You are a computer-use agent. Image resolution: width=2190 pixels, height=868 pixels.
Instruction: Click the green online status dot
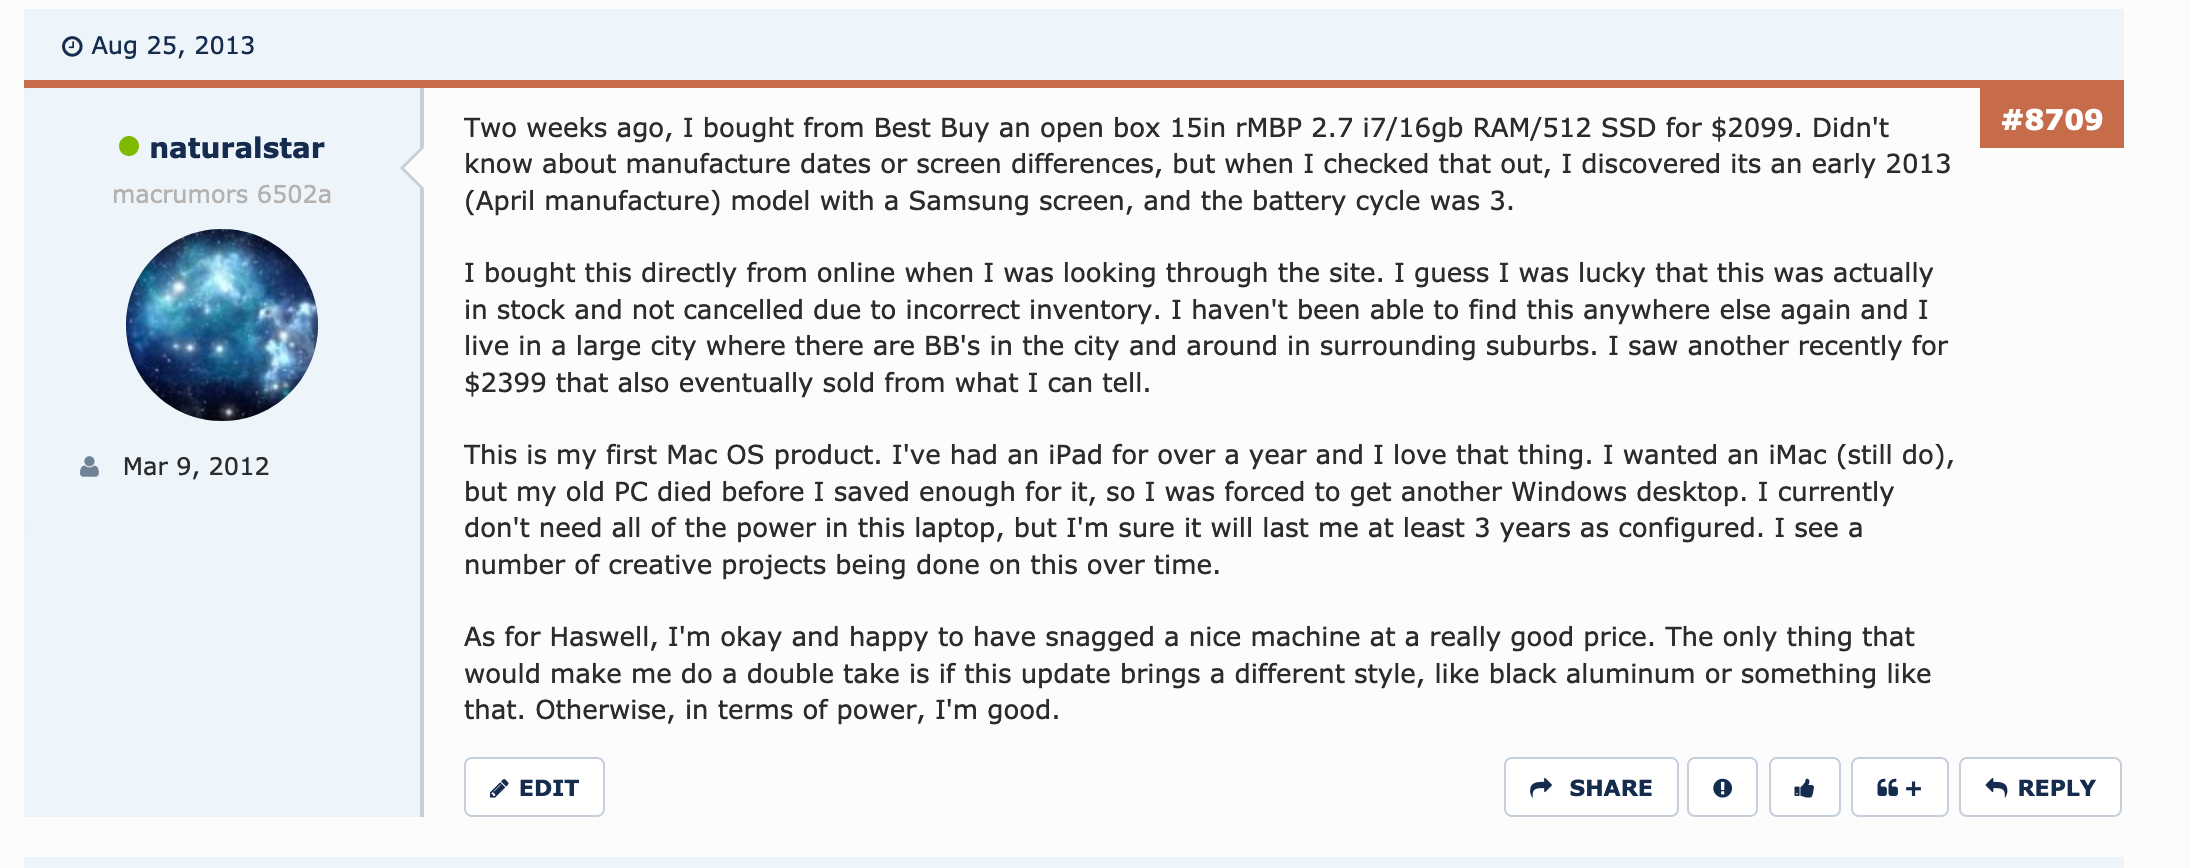[x=129, y=147]
